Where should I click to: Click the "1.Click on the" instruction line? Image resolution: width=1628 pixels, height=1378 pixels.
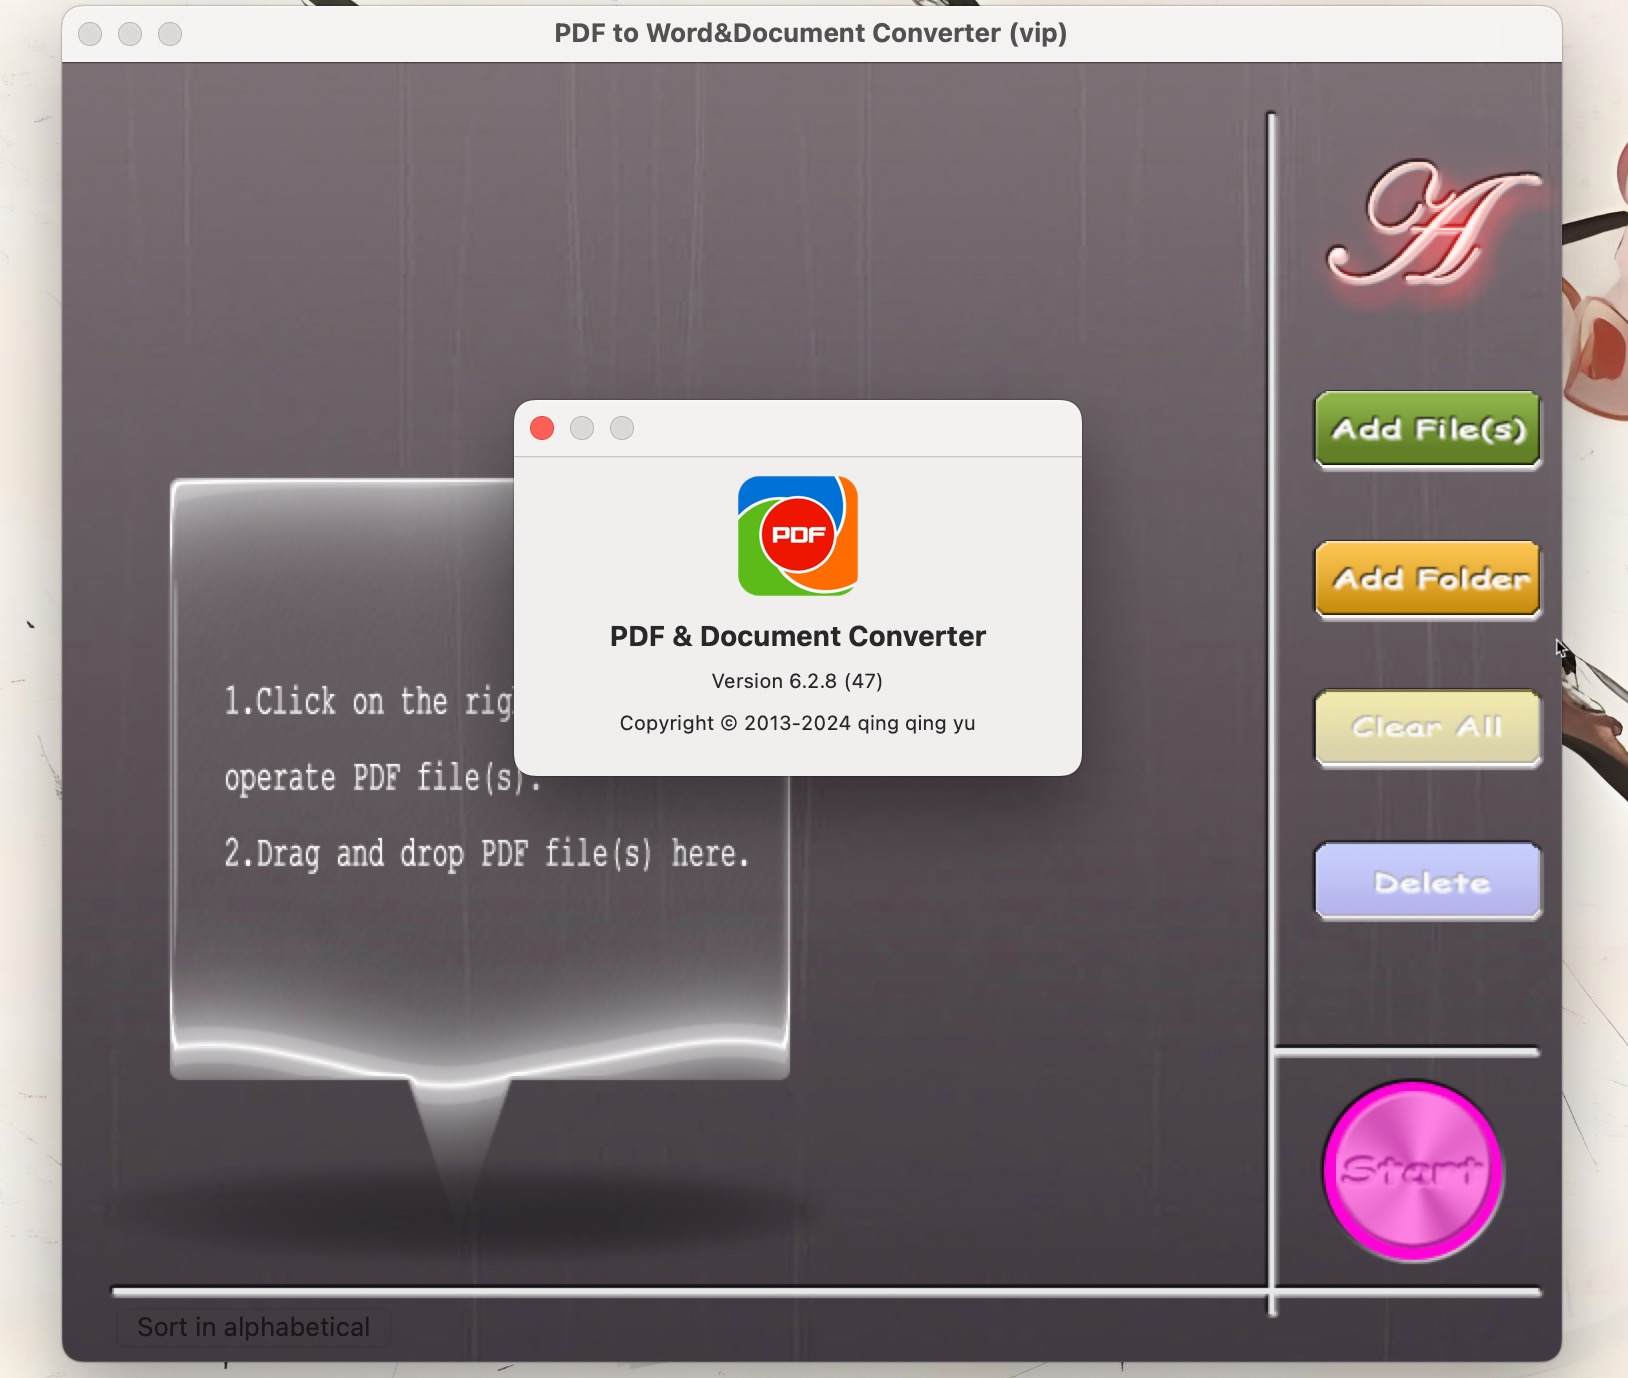pos(368,701)
